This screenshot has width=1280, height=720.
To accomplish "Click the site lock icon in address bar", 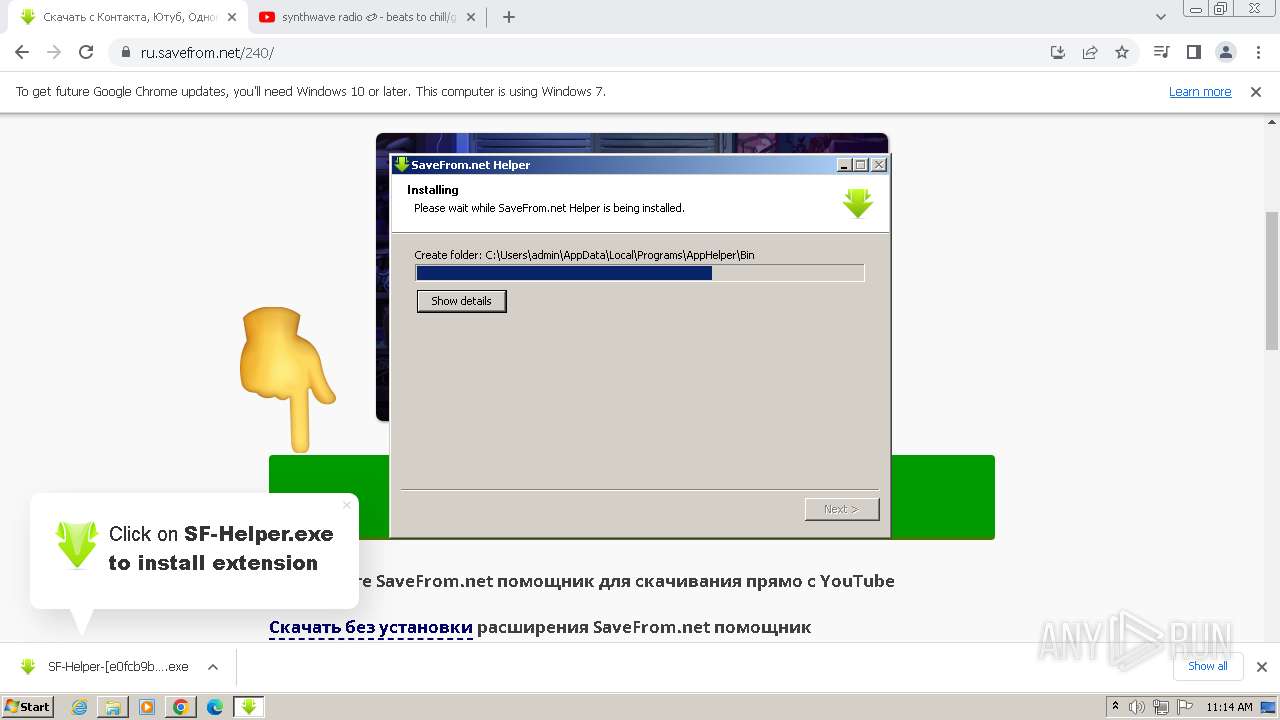I will coord(126,53).
